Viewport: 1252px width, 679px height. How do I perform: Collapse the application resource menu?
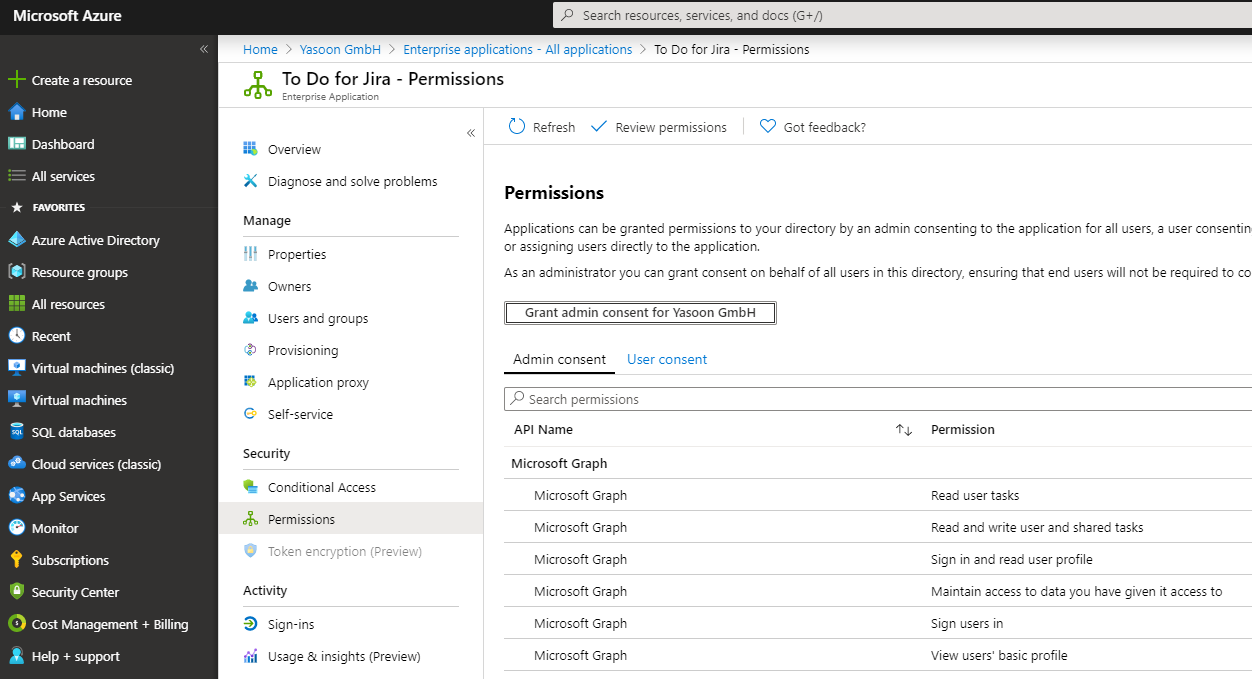(x=471, y=133)
